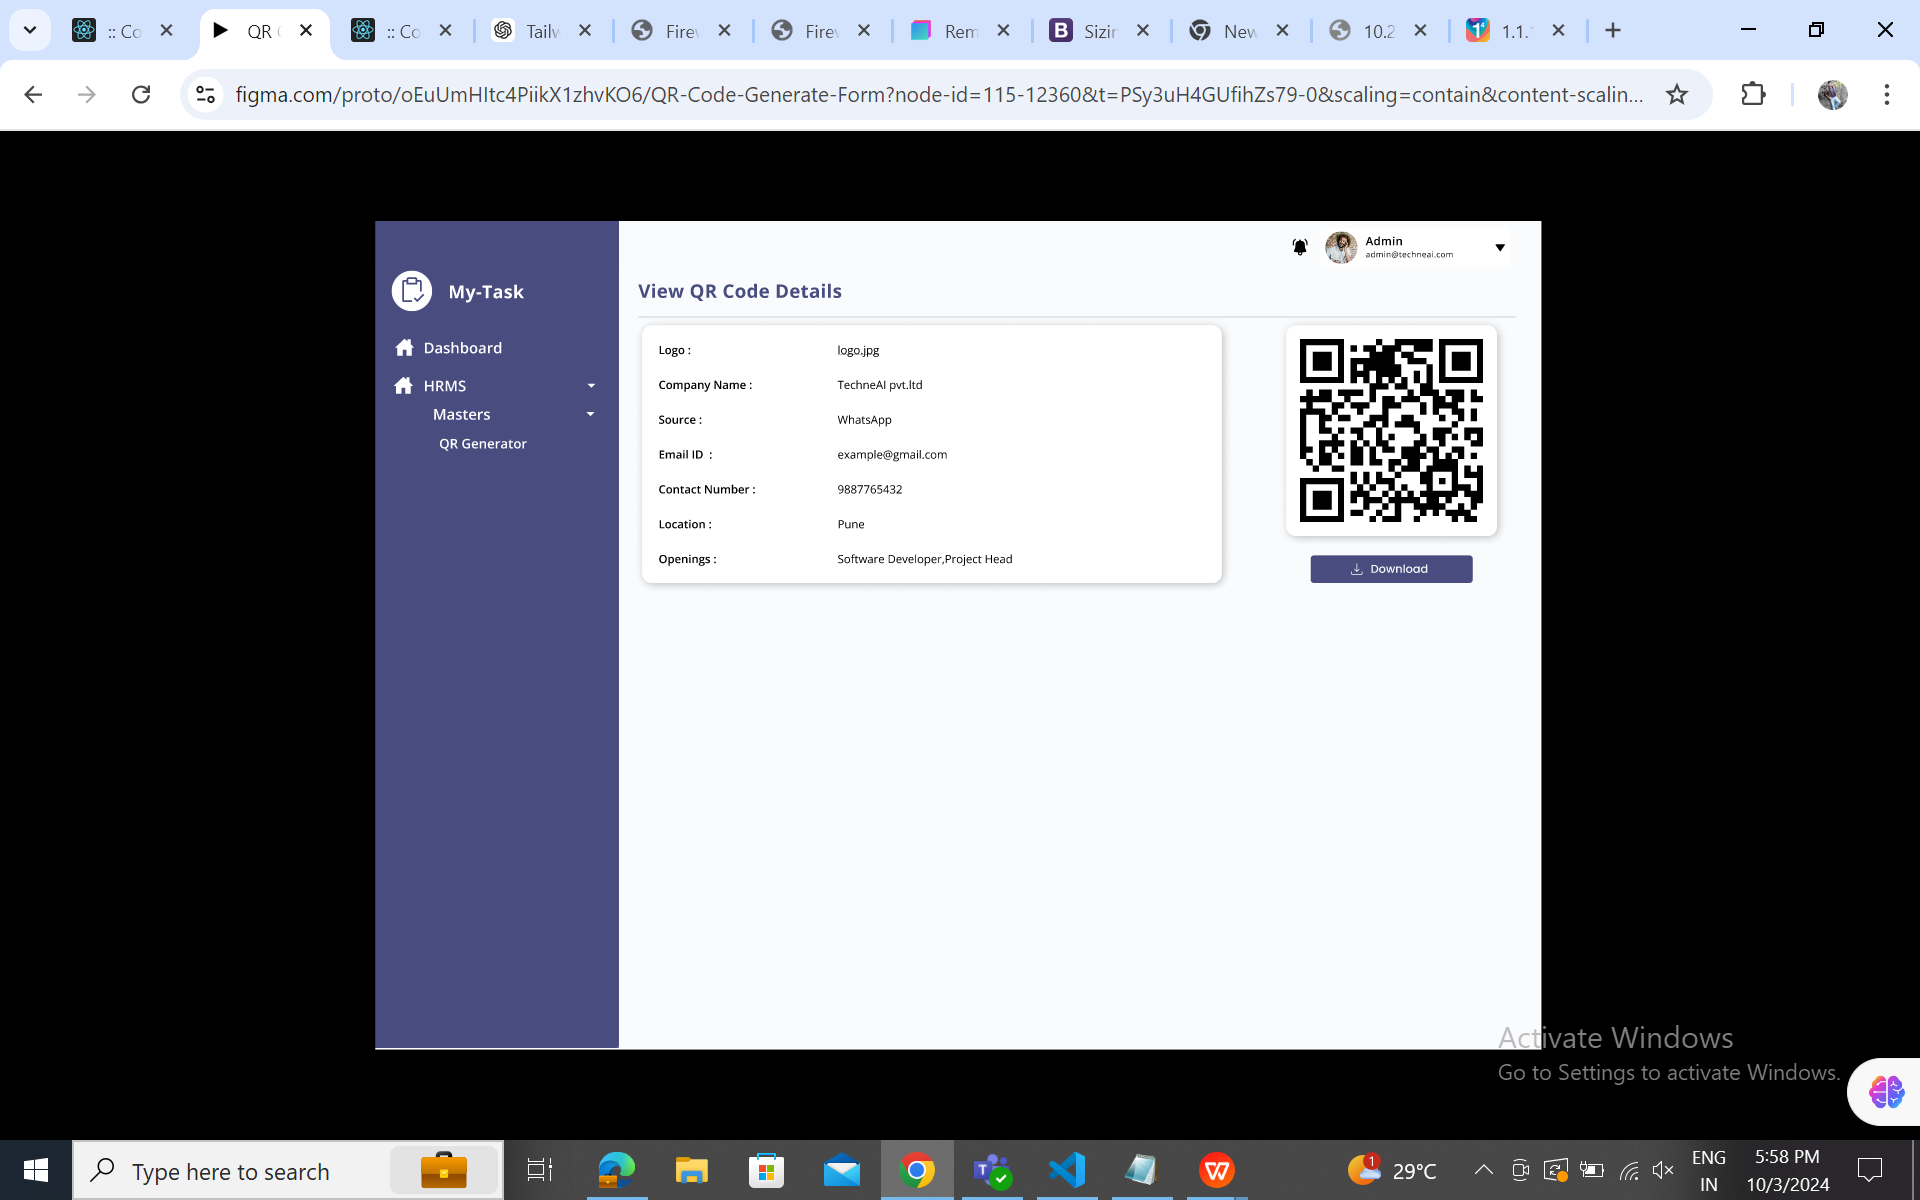Select the HRMS sidebar item

(444, 385)
